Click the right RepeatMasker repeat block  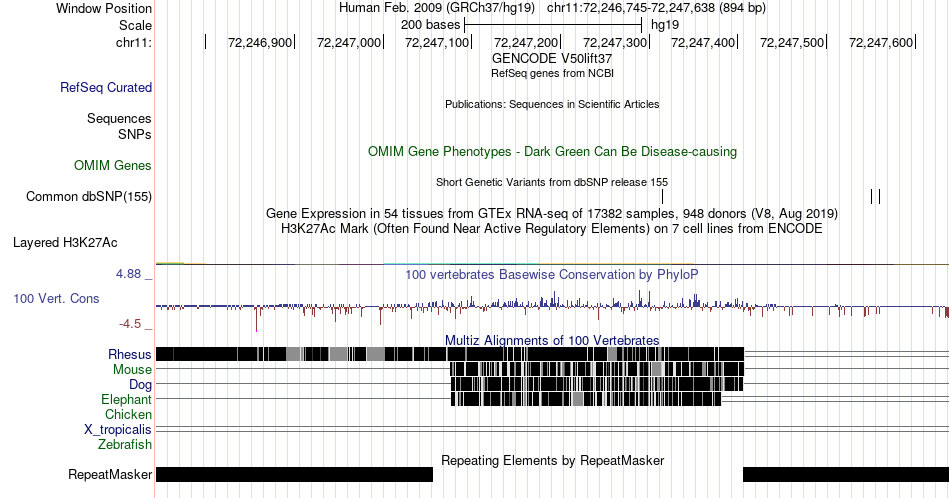[x=846, y=474]
